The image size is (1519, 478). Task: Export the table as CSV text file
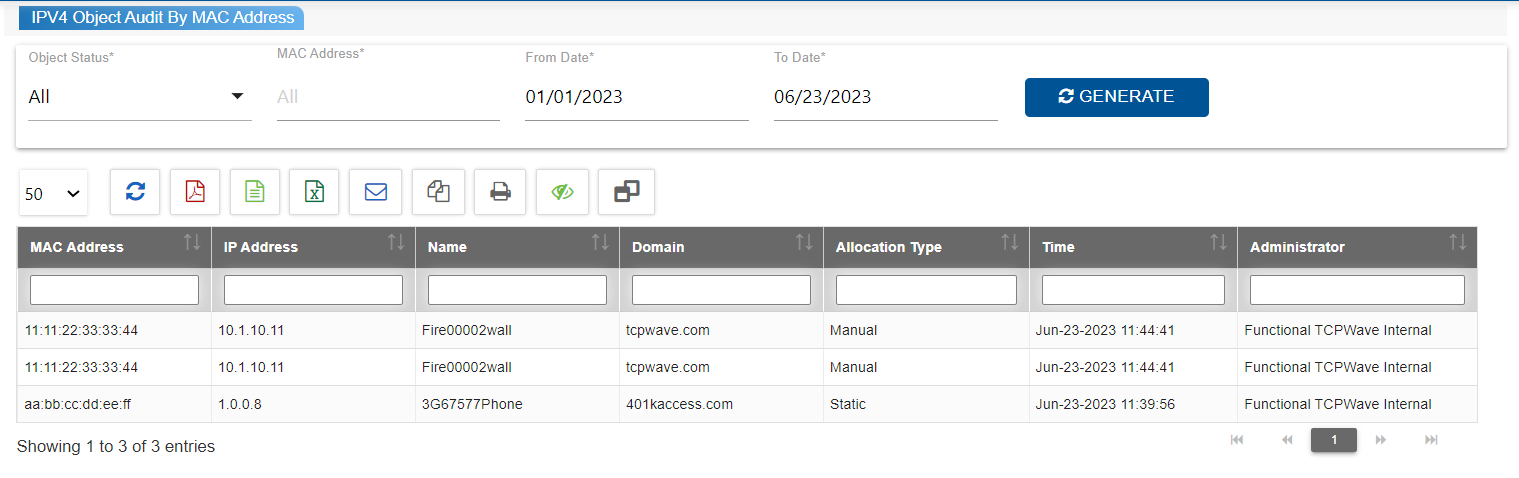[x=255, y=192]
